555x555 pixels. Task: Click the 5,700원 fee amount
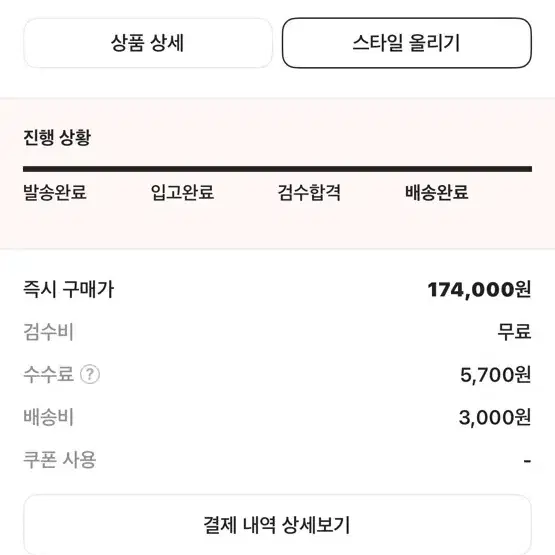coord(496,374)
